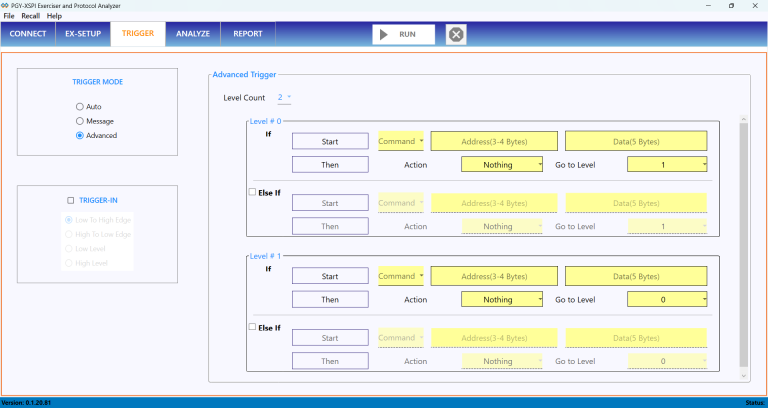Click Then button in Level # 1 Else If
Screen dimensions: 768x408
(330, 361)
